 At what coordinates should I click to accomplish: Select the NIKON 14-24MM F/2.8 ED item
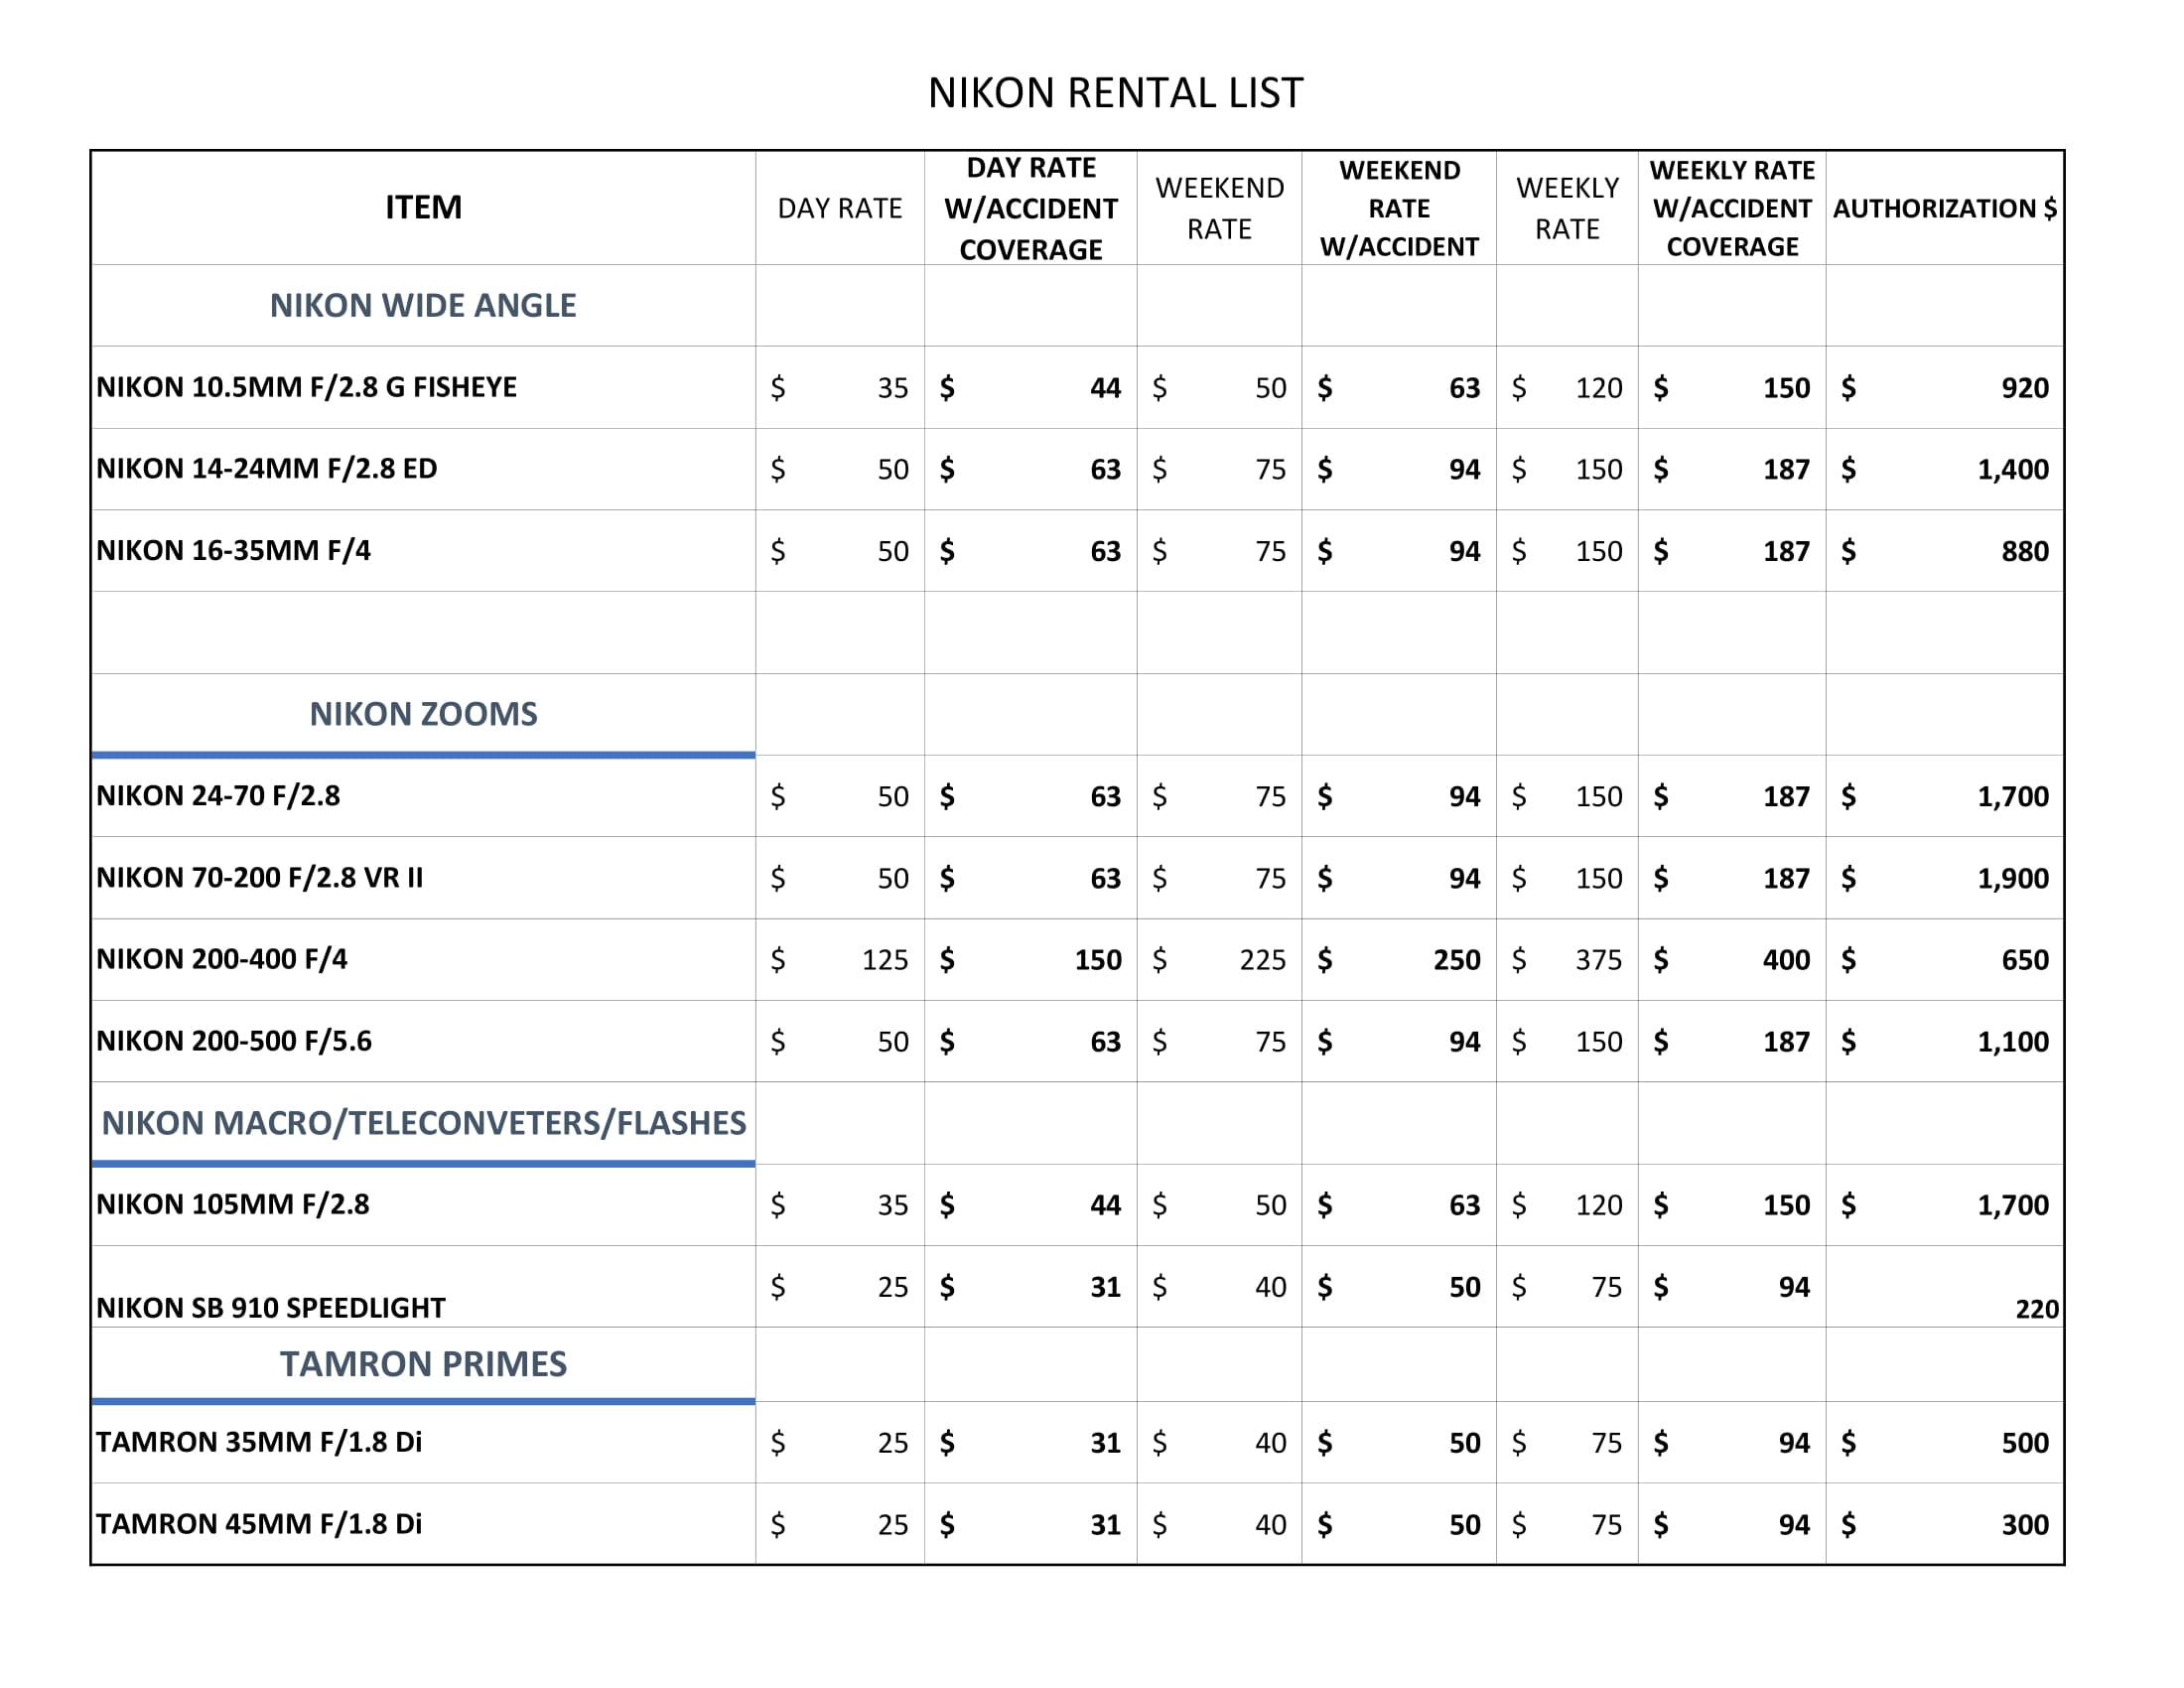tap(266, 469)
